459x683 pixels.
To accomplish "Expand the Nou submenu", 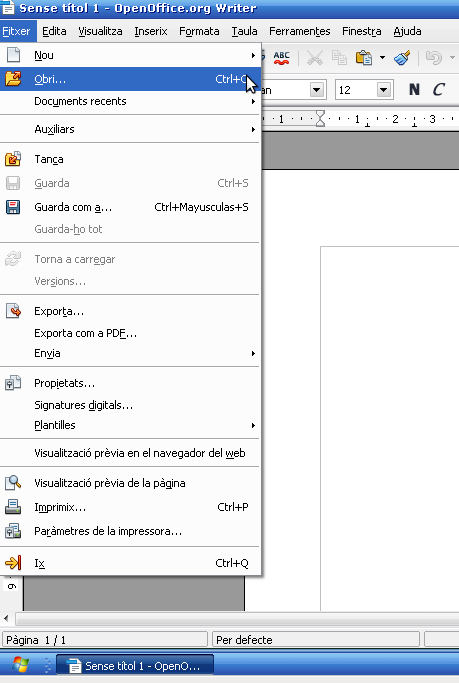I will click(x=130, y=55).
